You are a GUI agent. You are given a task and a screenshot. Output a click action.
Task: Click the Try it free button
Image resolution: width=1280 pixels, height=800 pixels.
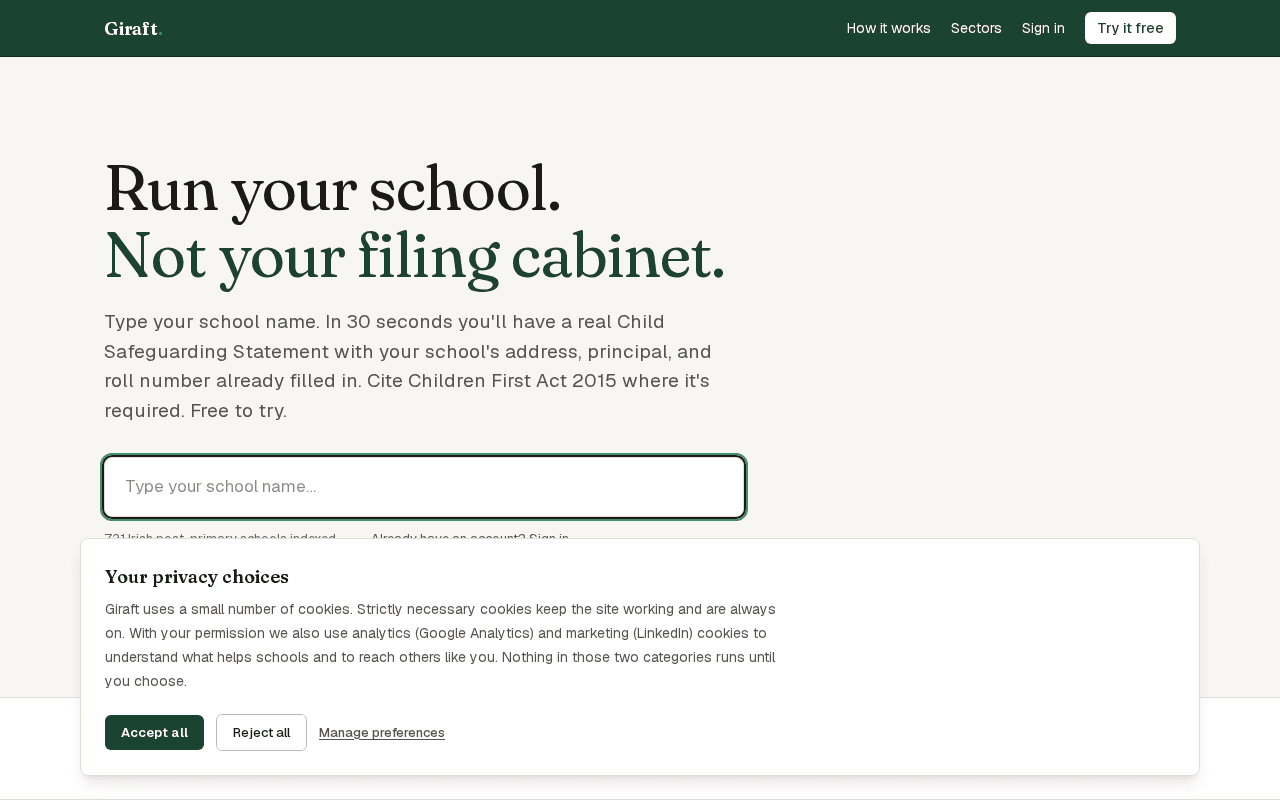click(x=1130, y=28)
